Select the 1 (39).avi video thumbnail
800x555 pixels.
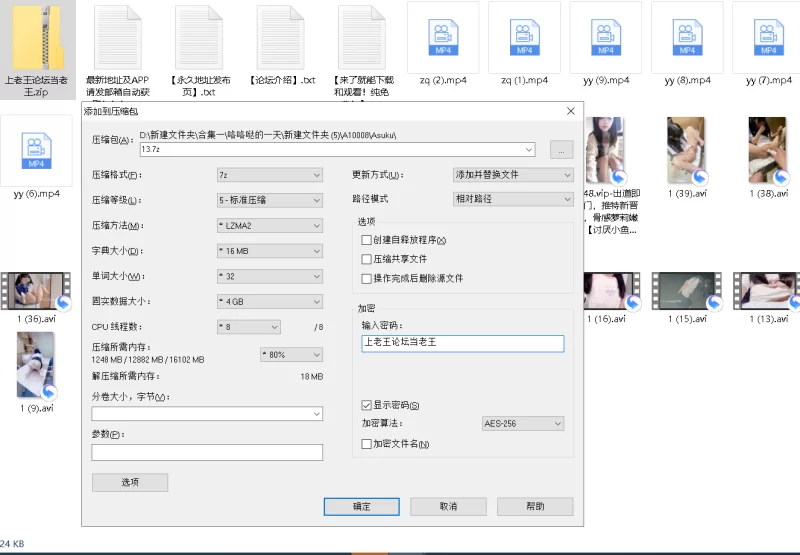coord(687,150)
